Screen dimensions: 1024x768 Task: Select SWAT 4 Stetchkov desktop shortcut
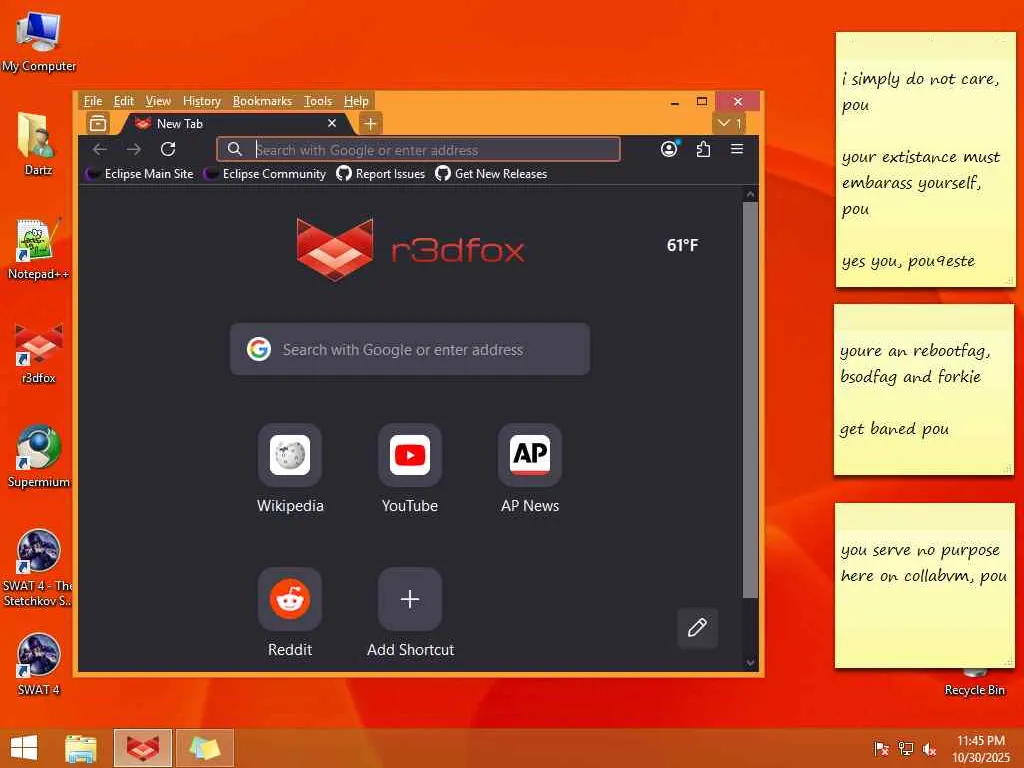[x=38, y=568]
